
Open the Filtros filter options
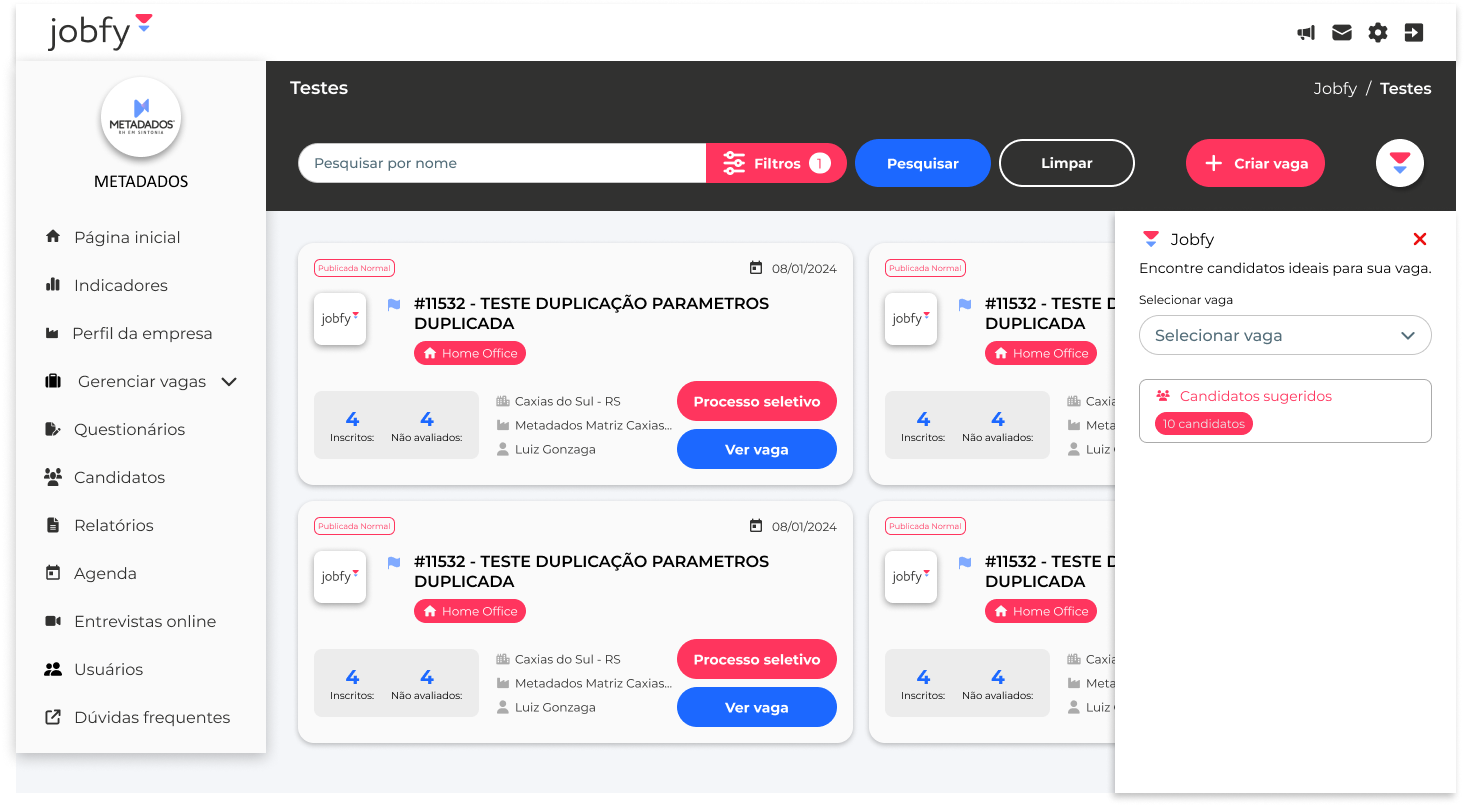tap(776, 163)
